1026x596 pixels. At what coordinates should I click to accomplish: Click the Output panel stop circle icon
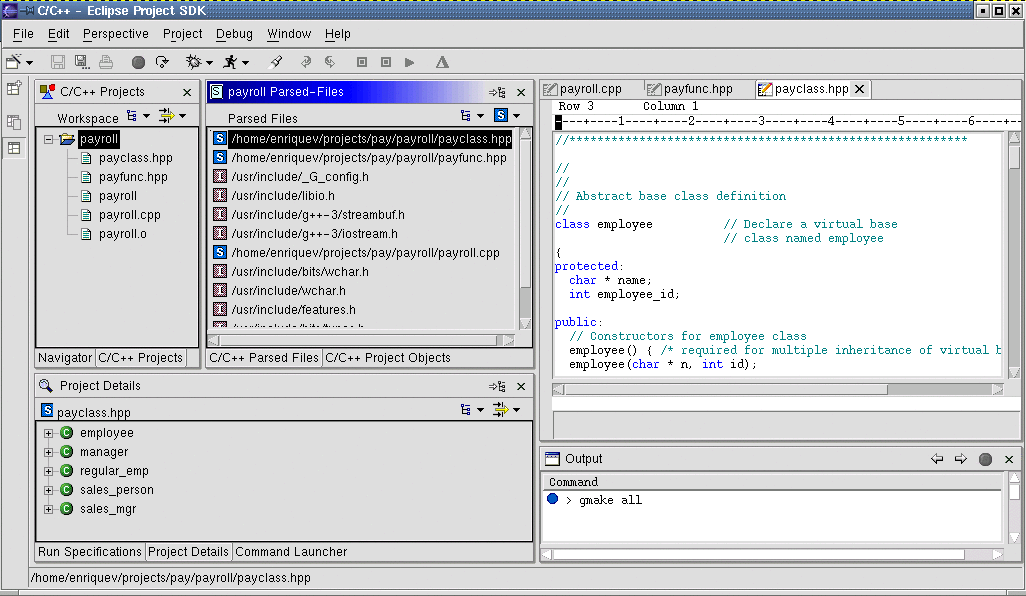click(x=985, y=459)
